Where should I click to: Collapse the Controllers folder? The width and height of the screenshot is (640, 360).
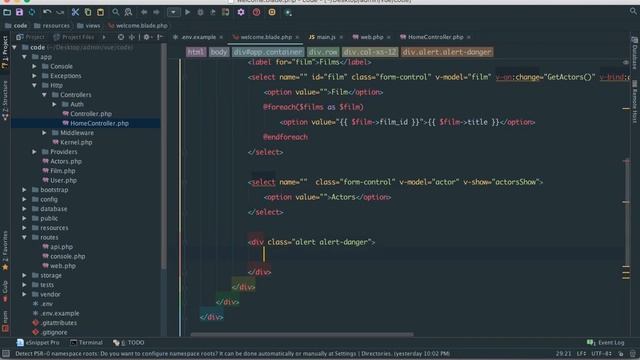(x=44, y=95)
